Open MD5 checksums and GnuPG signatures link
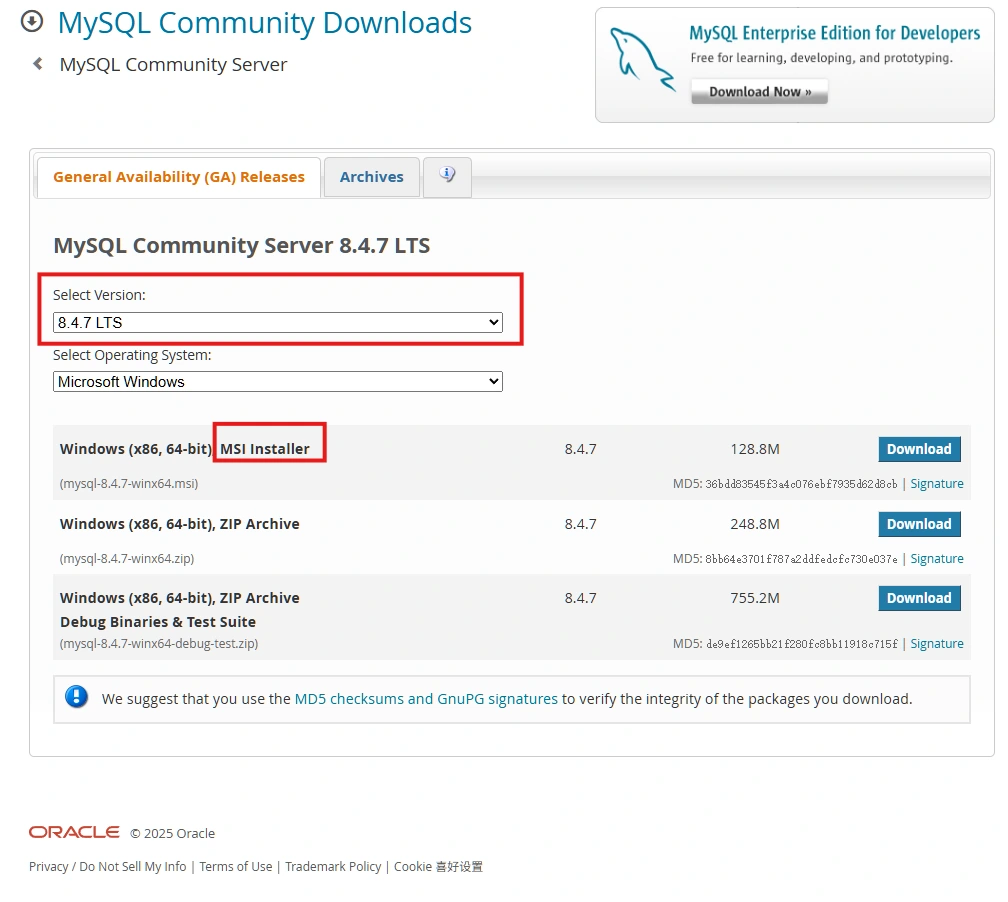 [x=426, y=699]
